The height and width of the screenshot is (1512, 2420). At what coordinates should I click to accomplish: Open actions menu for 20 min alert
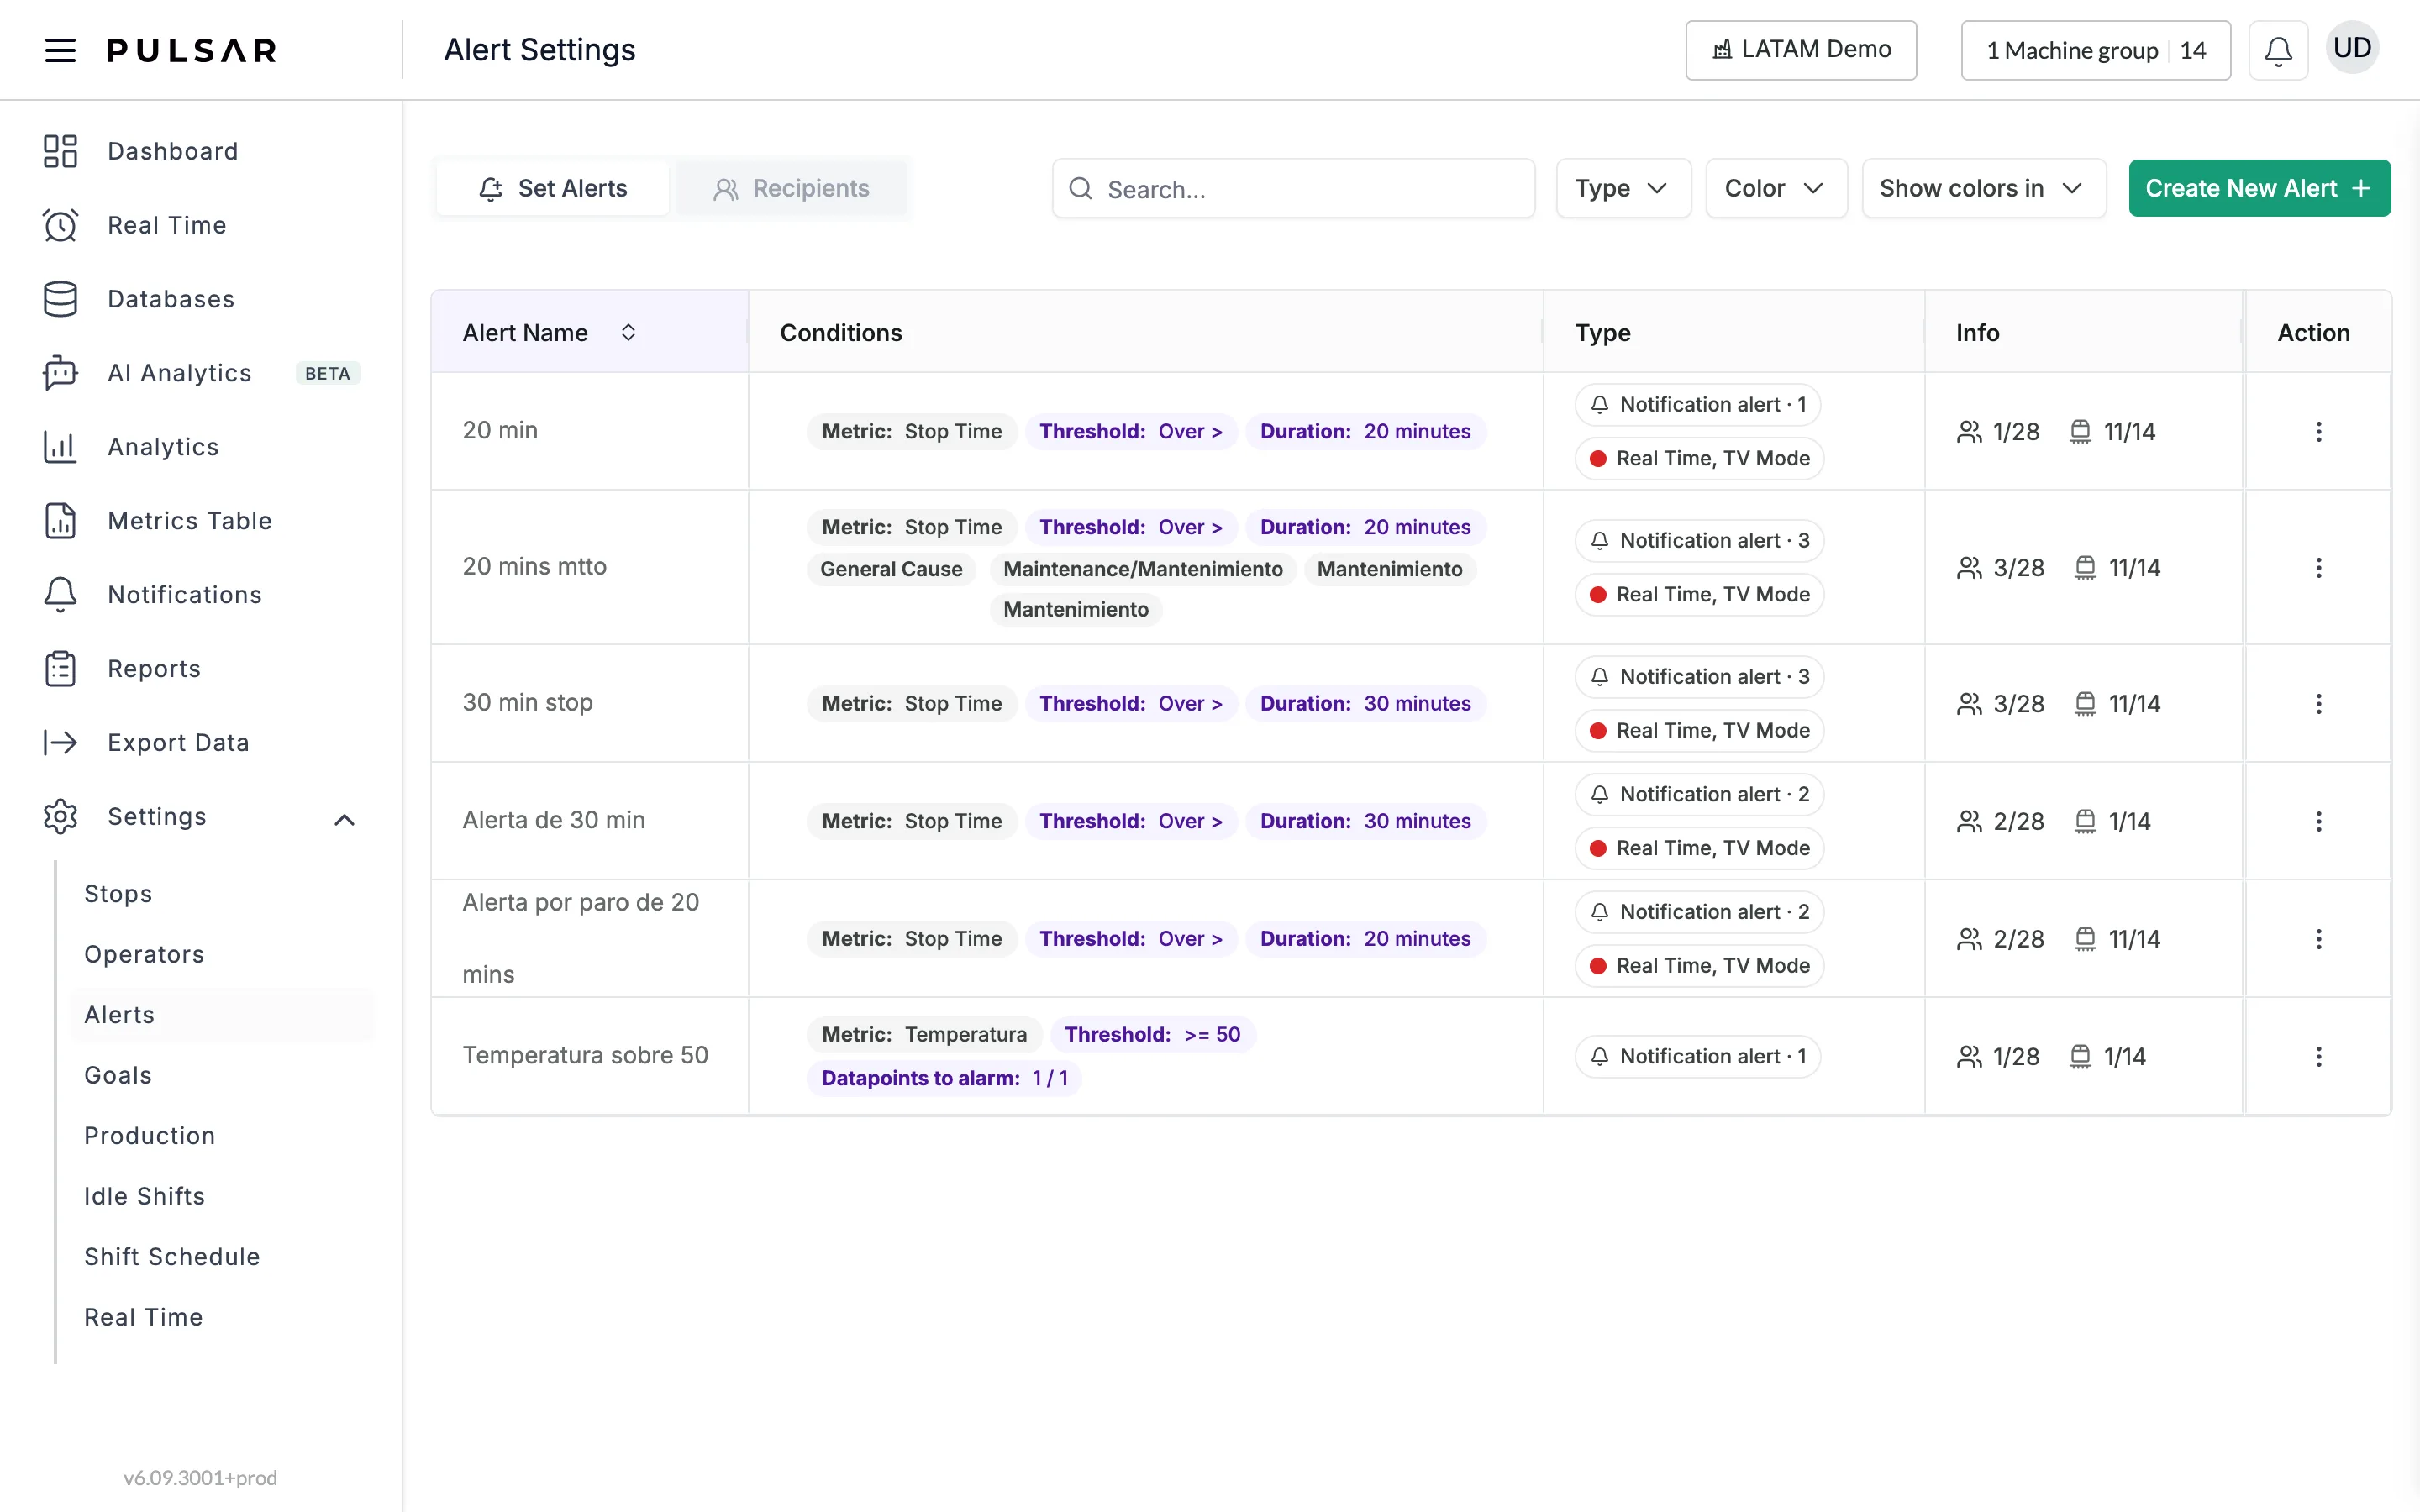click(2318, 432)
